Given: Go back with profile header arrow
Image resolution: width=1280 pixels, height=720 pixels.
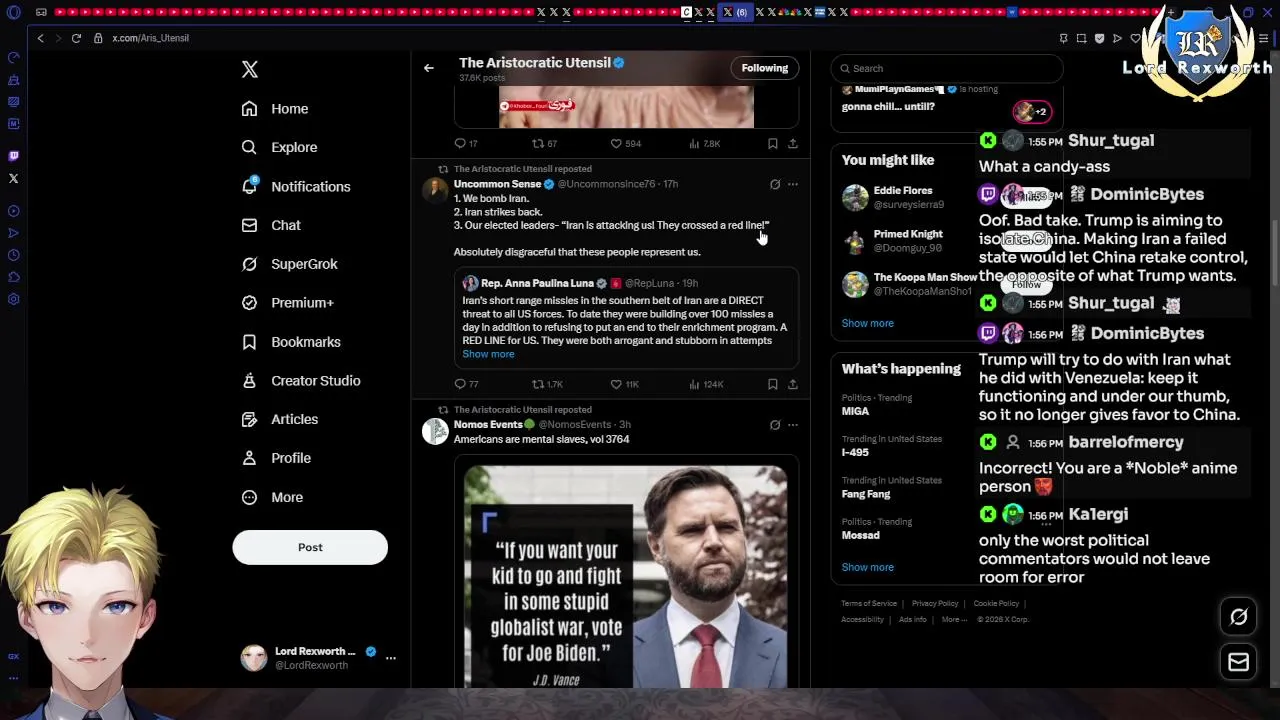Looking at the screenshot, I should pos(429,68).
